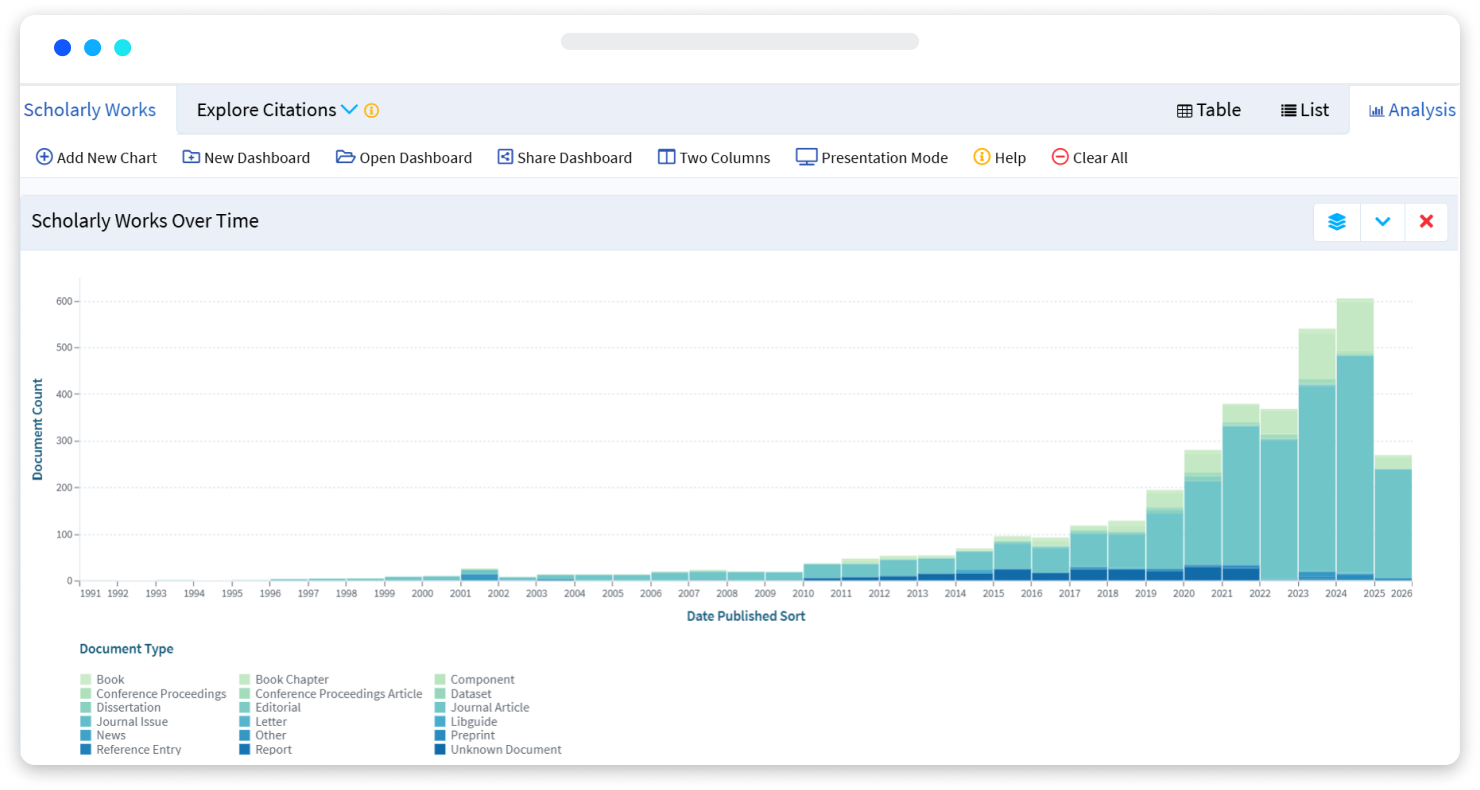The image size is (1480, 790).
Task: Click info icon beside Explore Citations
Action: pos(371,111)
